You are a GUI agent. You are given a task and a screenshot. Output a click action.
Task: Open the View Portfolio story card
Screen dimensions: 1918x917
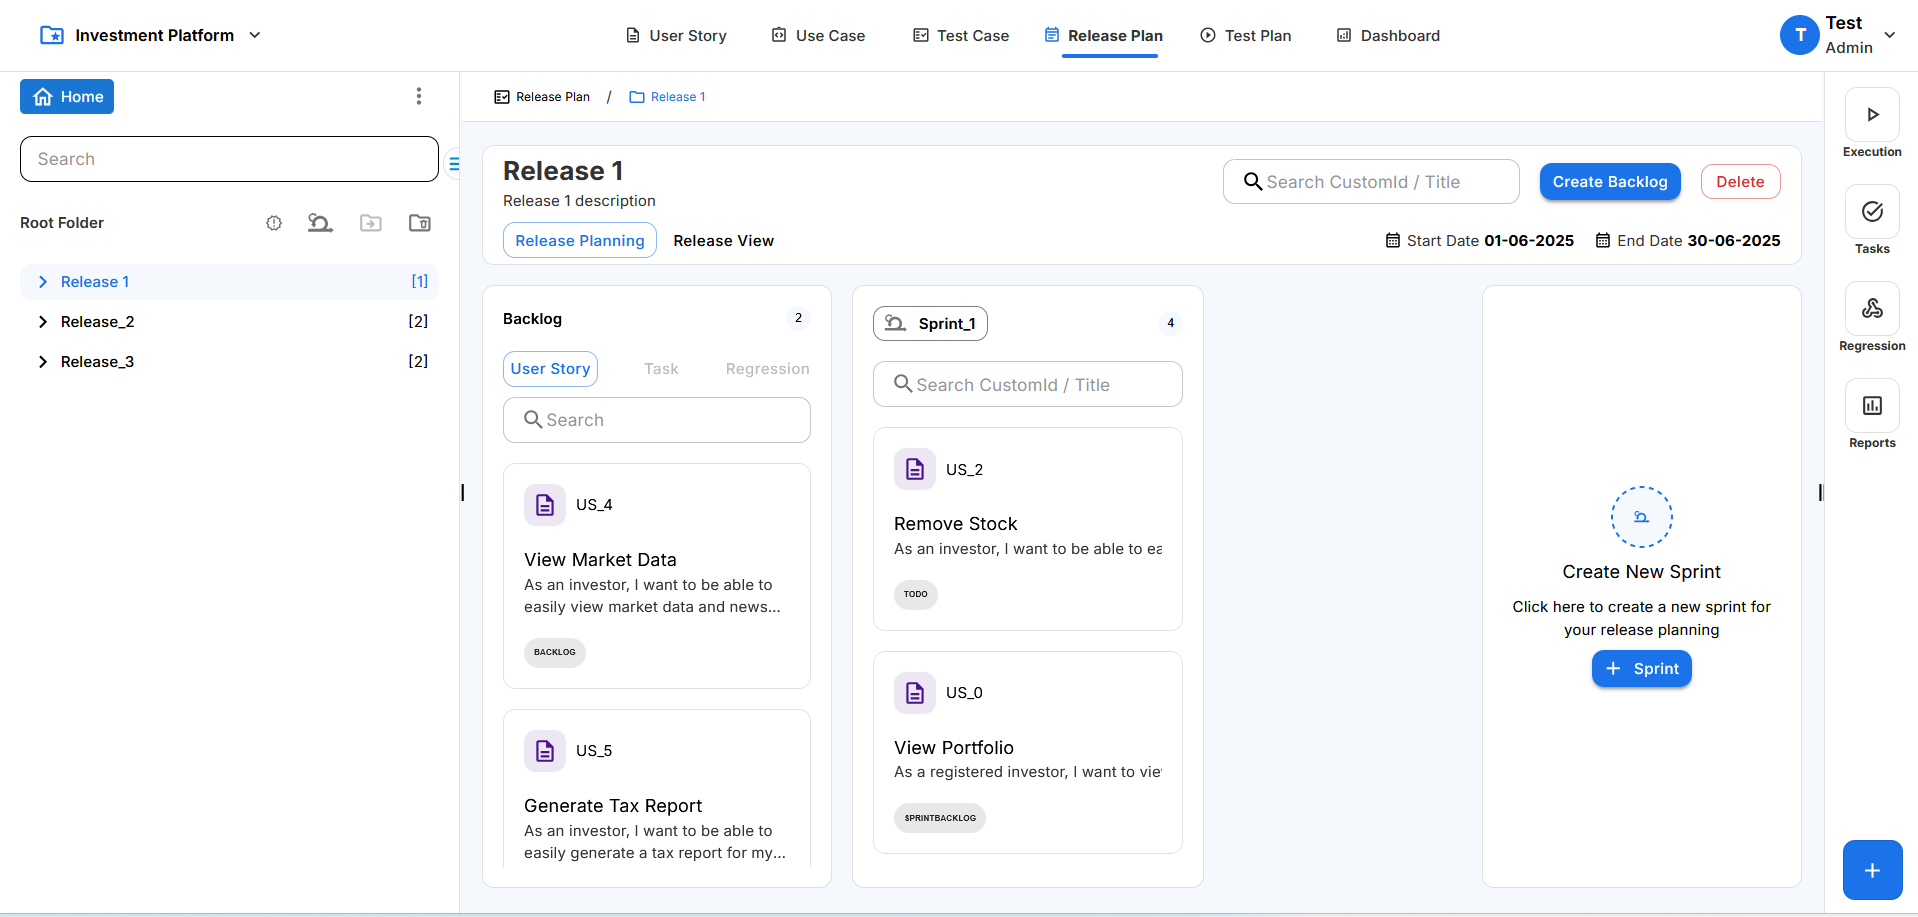(1028, 753)
